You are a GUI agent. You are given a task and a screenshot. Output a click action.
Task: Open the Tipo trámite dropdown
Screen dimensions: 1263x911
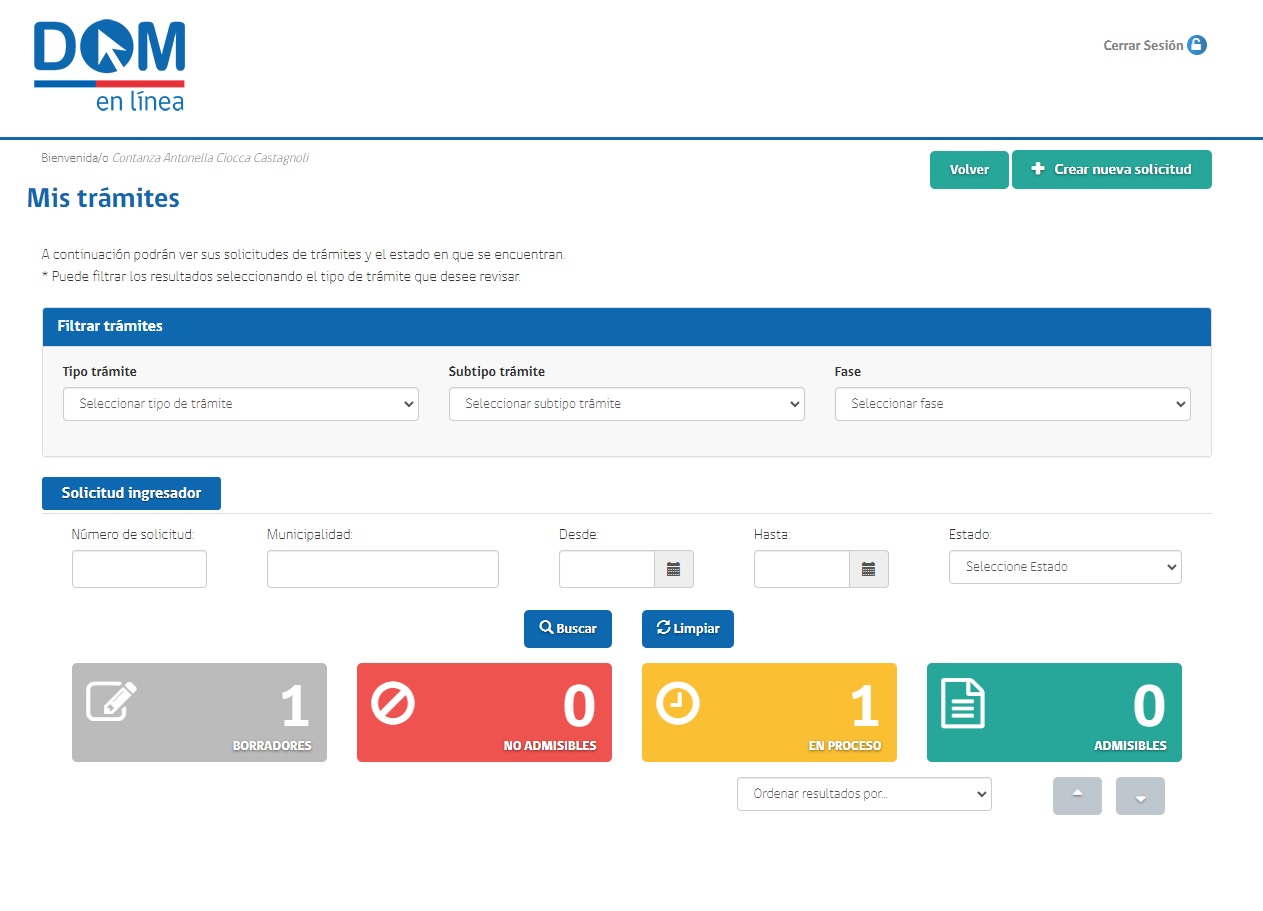240,404
